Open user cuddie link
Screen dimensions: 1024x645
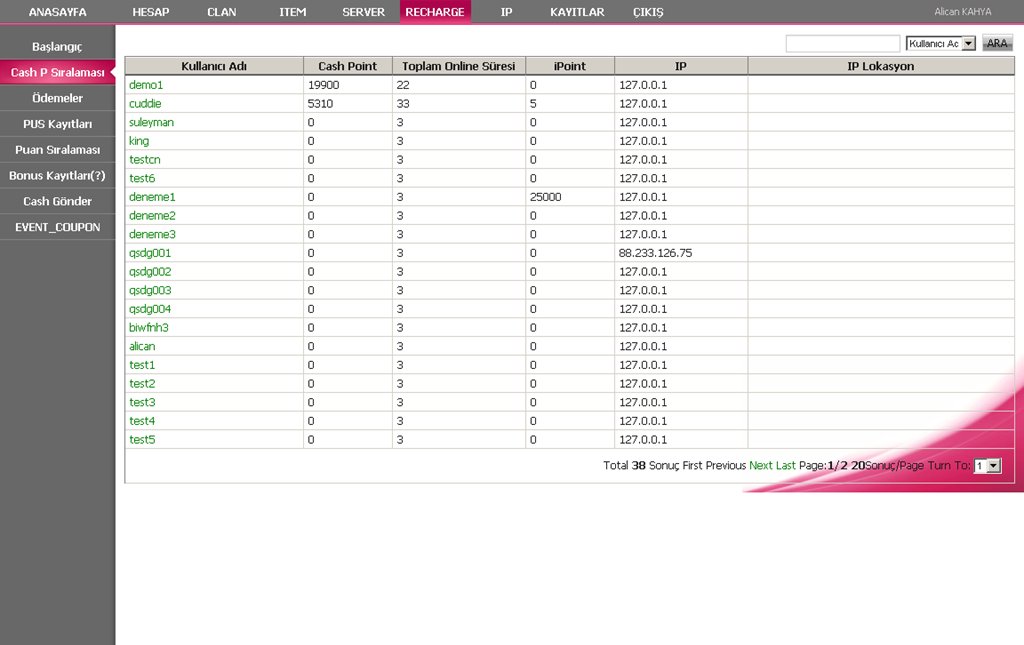point(145,103)
